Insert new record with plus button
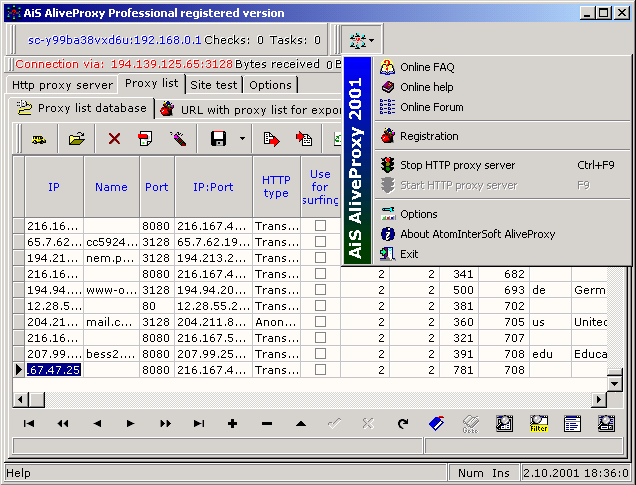The width and height of the screenshot is (636, 485). tap(232, 424)
